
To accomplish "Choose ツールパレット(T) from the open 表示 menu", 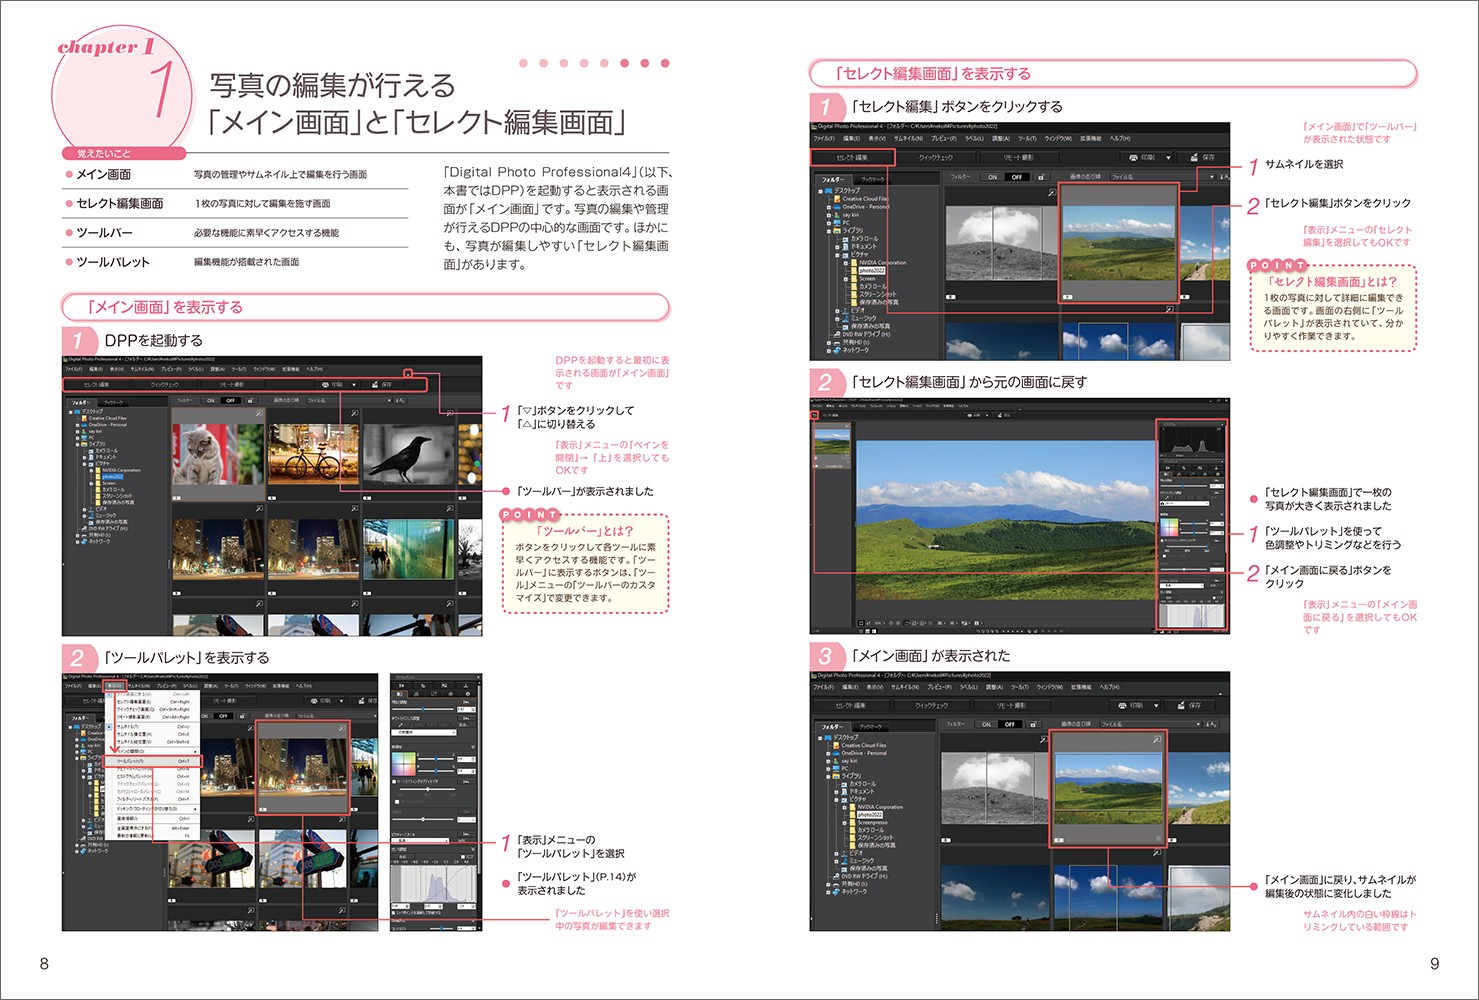I will 153,761.
